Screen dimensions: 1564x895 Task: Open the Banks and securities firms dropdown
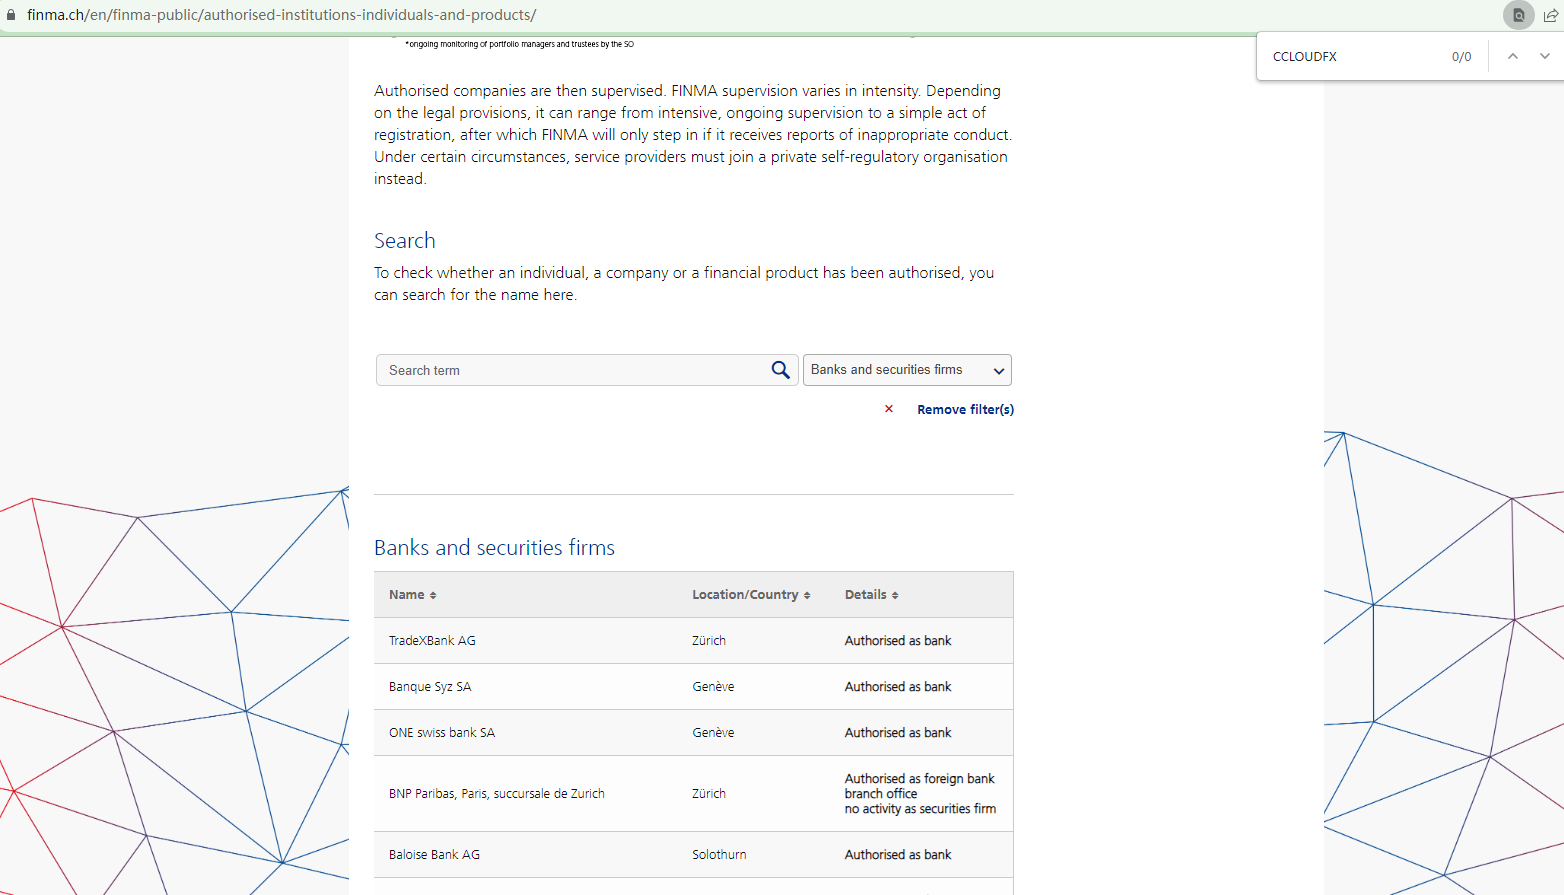(906, 370)
